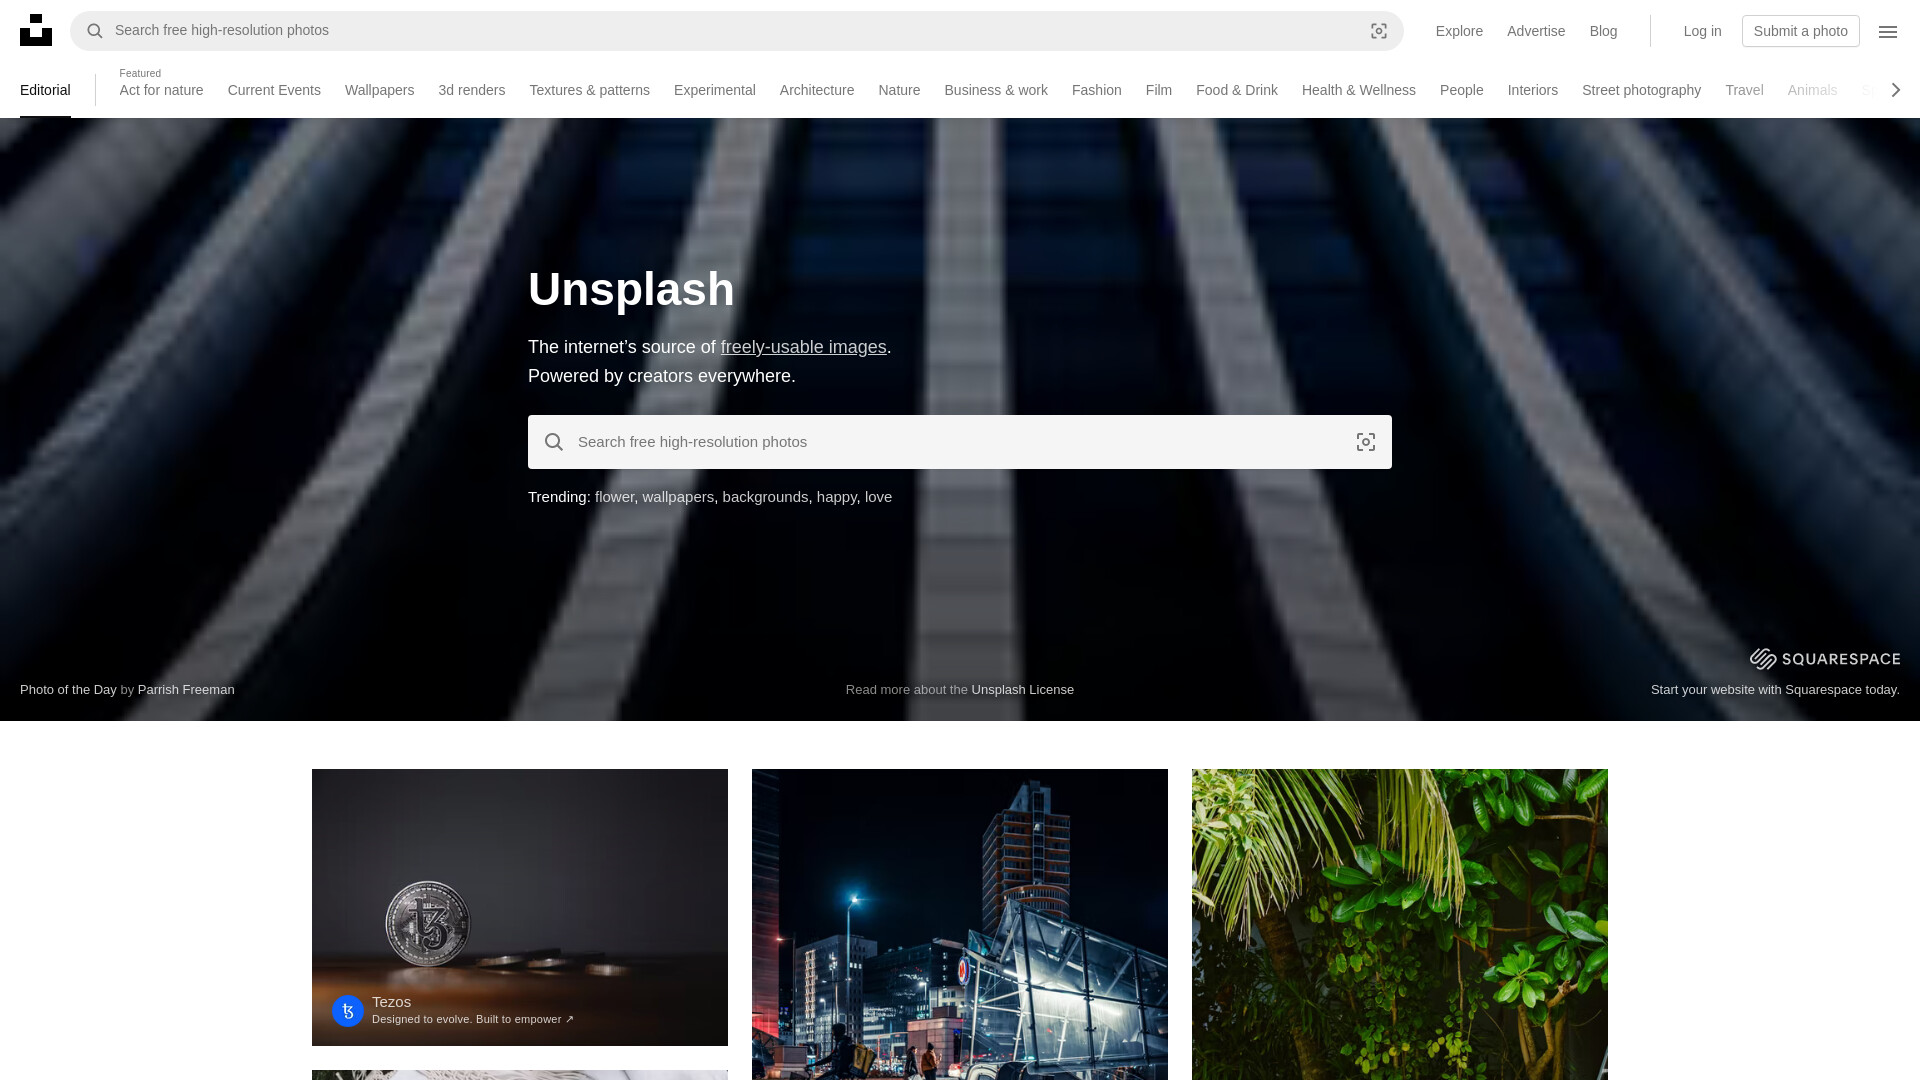Open visual search in hero search box
The height and width of the screenshot is (1080, 1920).
[x=1366, y=442]
